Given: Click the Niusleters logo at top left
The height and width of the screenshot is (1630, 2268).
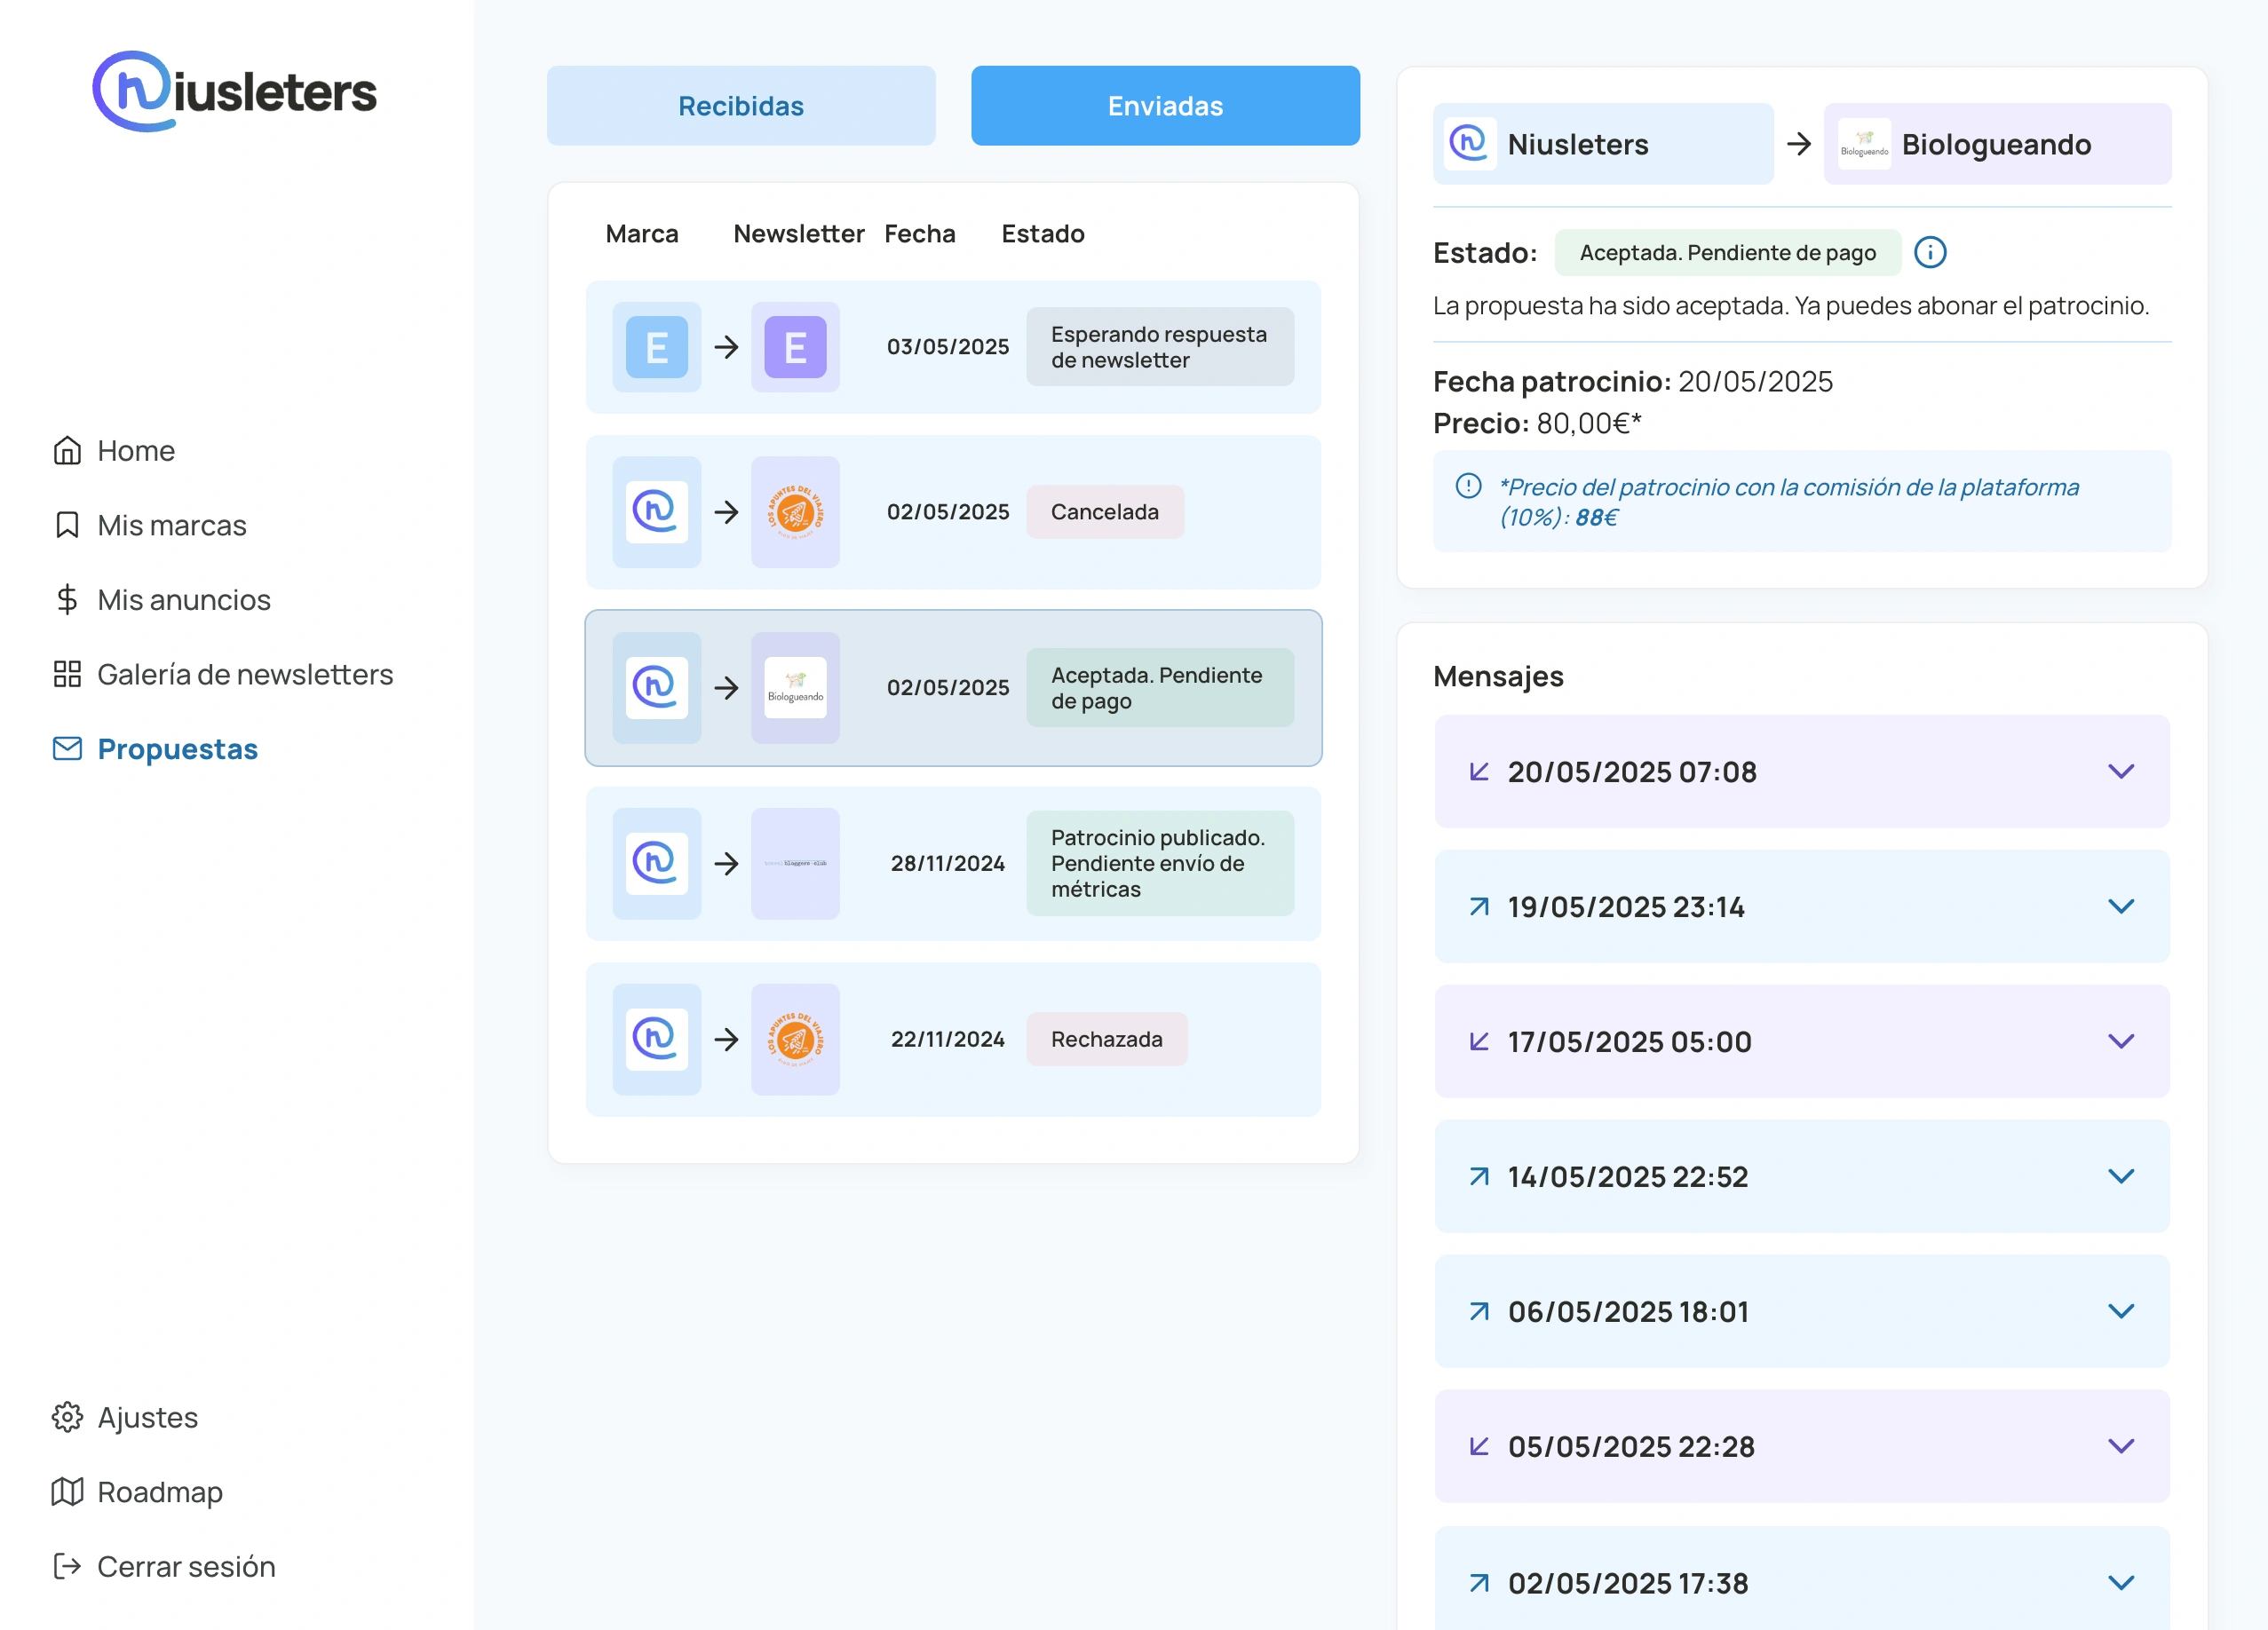Looking at the screenshot, I should coord(234,92).
